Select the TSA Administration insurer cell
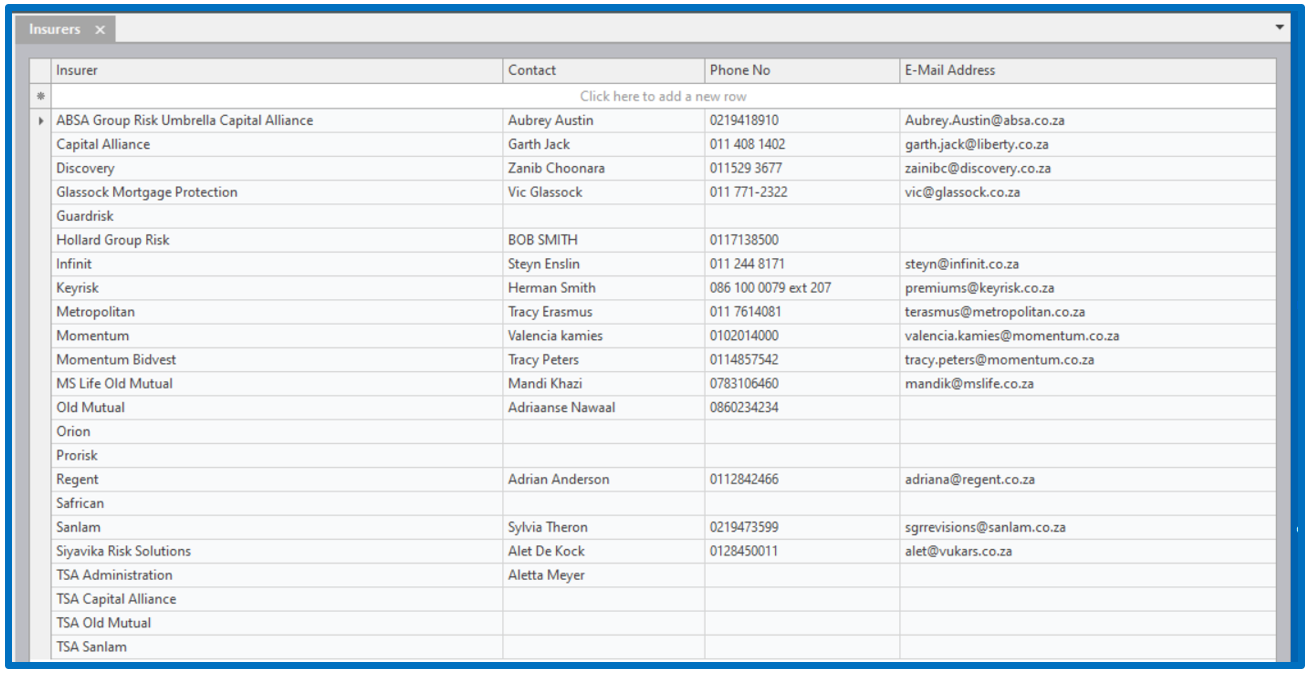 277,576
